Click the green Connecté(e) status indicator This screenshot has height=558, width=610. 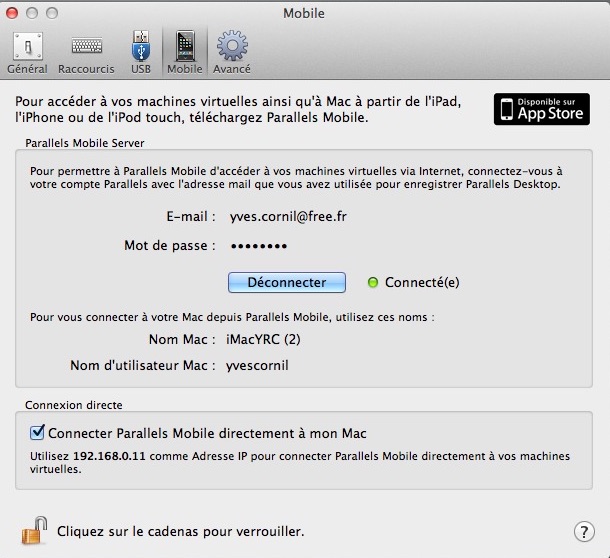pos(373,283)
